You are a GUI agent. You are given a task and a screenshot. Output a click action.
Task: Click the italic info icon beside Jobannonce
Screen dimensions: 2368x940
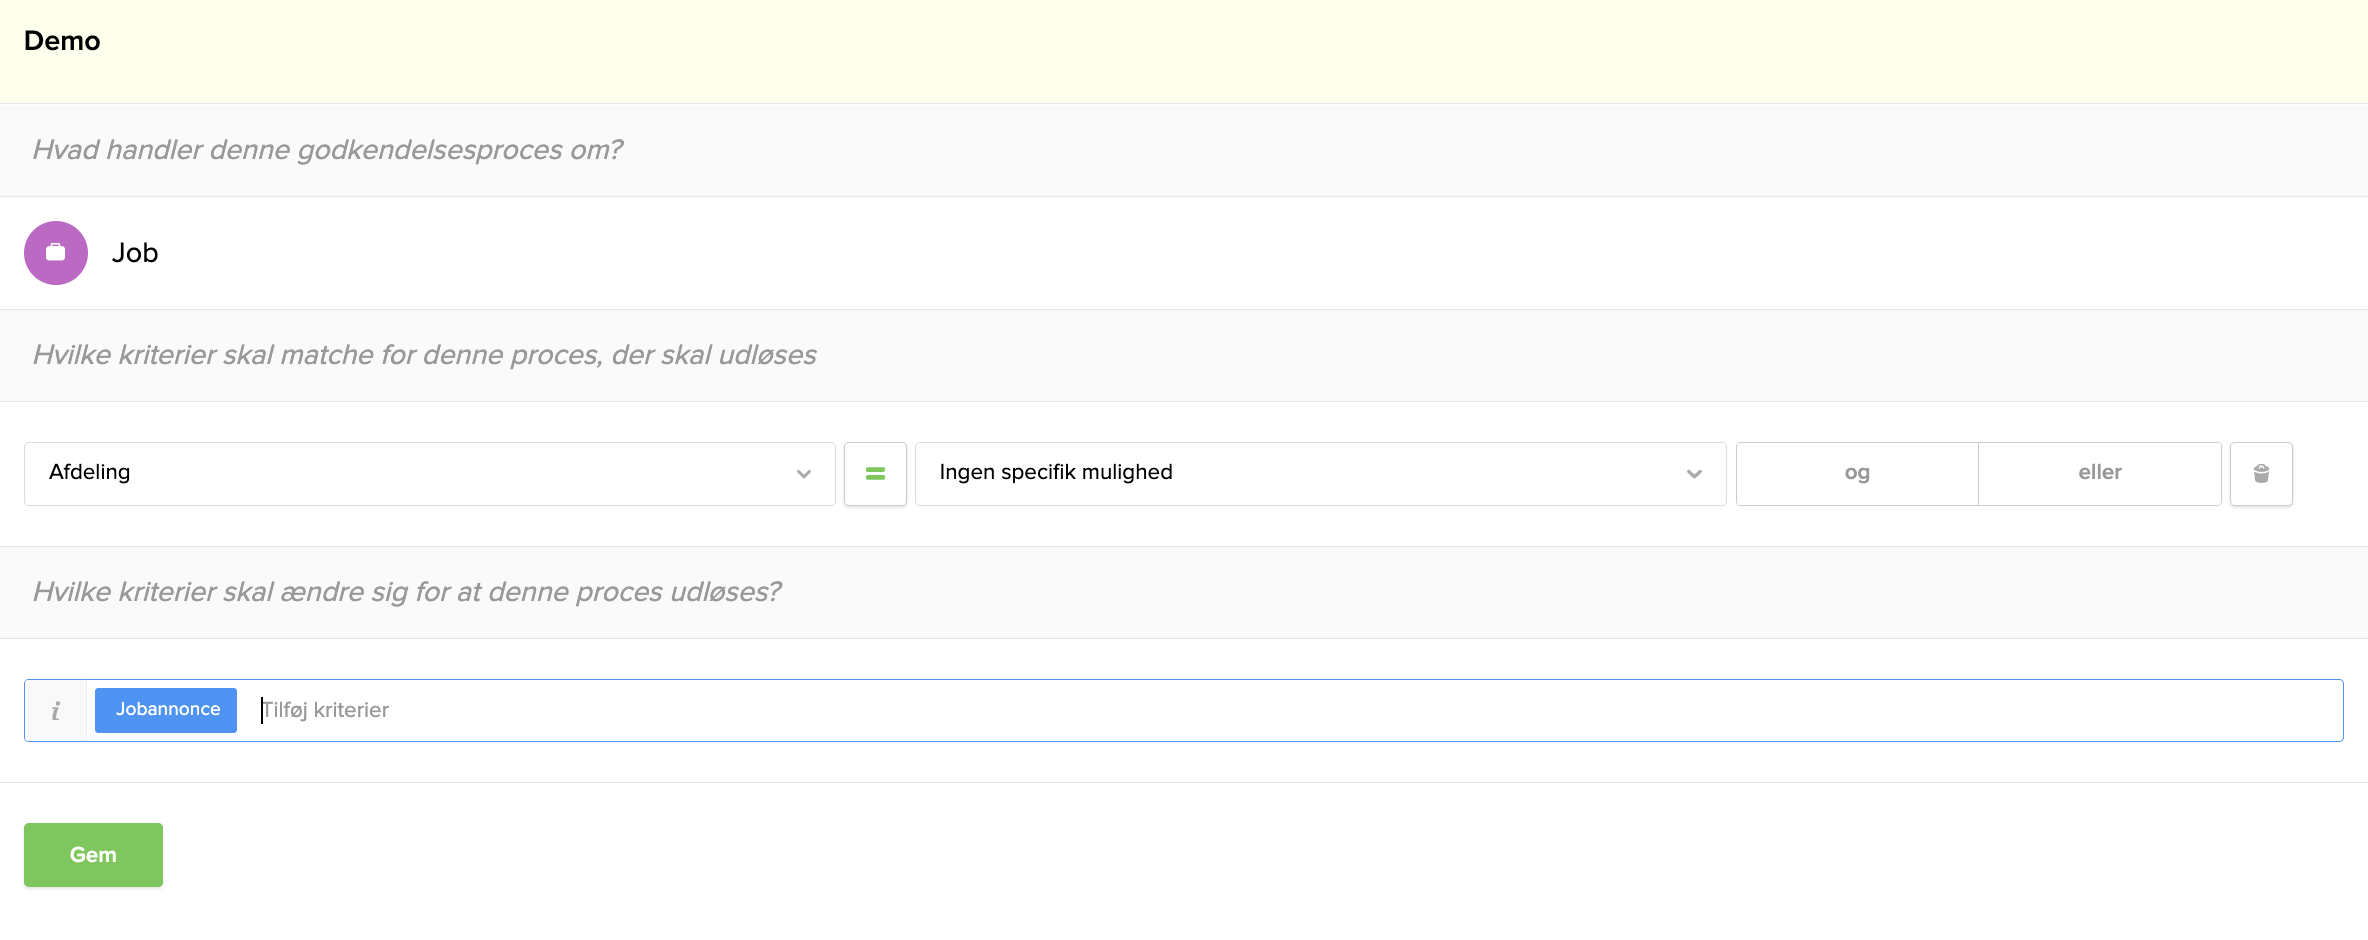pos(56,710)
